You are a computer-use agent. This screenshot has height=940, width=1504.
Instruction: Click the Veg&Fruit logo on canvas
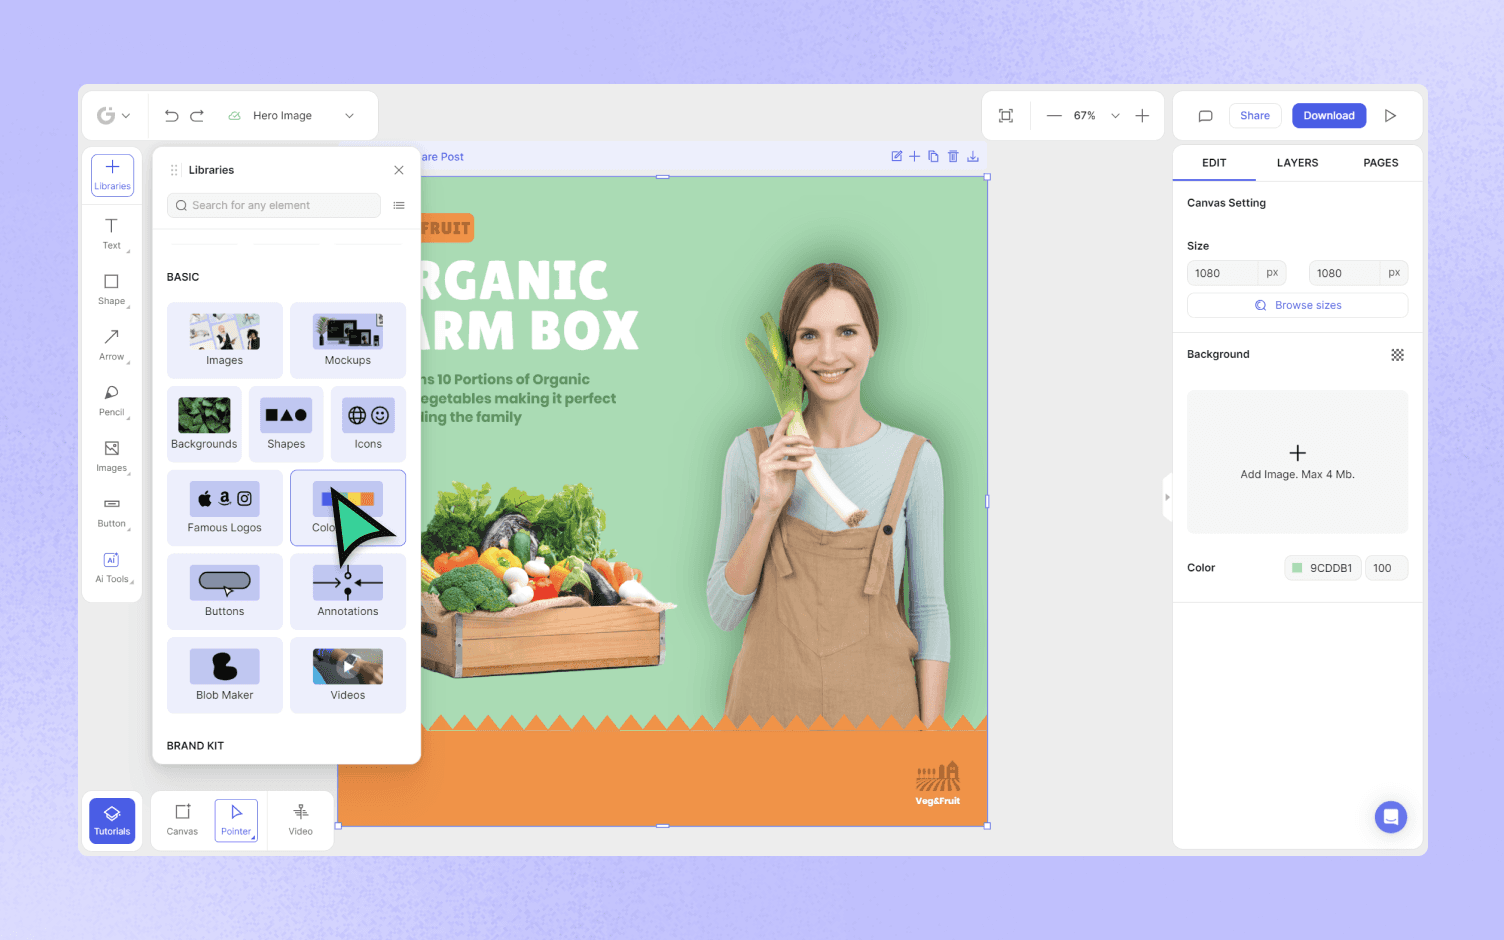[x=938, y=783]
